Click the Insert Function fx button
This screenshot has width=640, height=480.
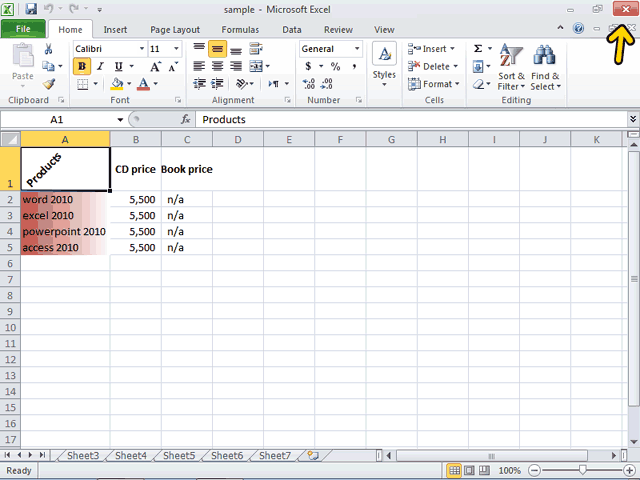click(x=186, y=119)
